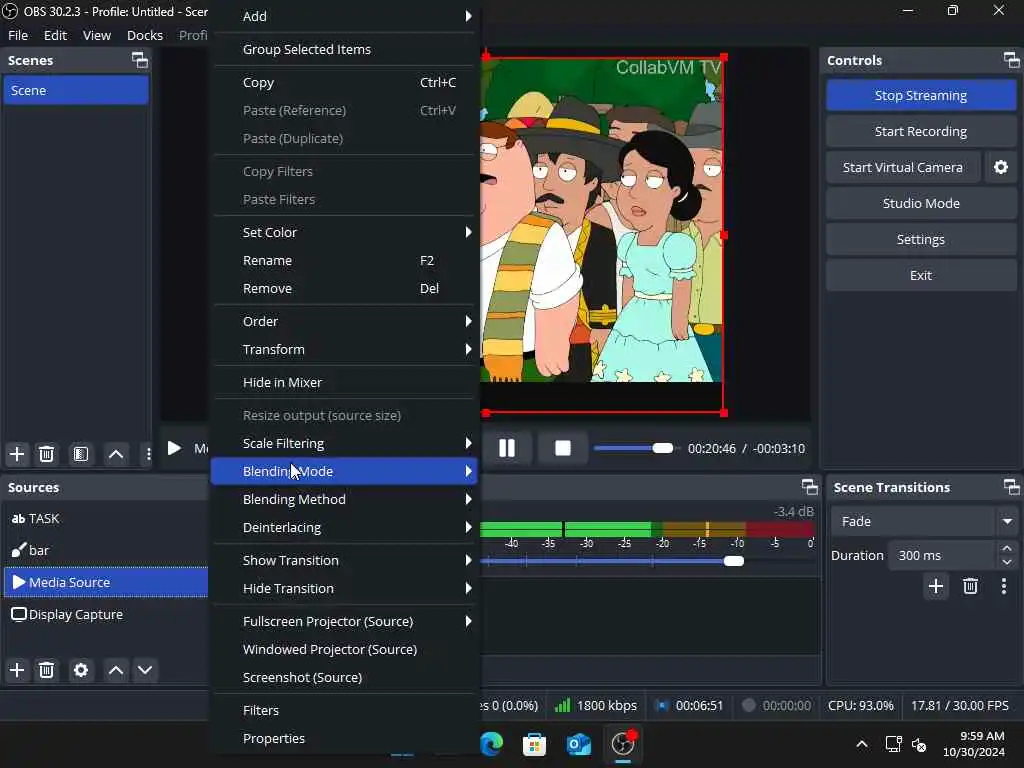Stop the media source playback
Screen dimensions: 1024x768
point(563,448)
